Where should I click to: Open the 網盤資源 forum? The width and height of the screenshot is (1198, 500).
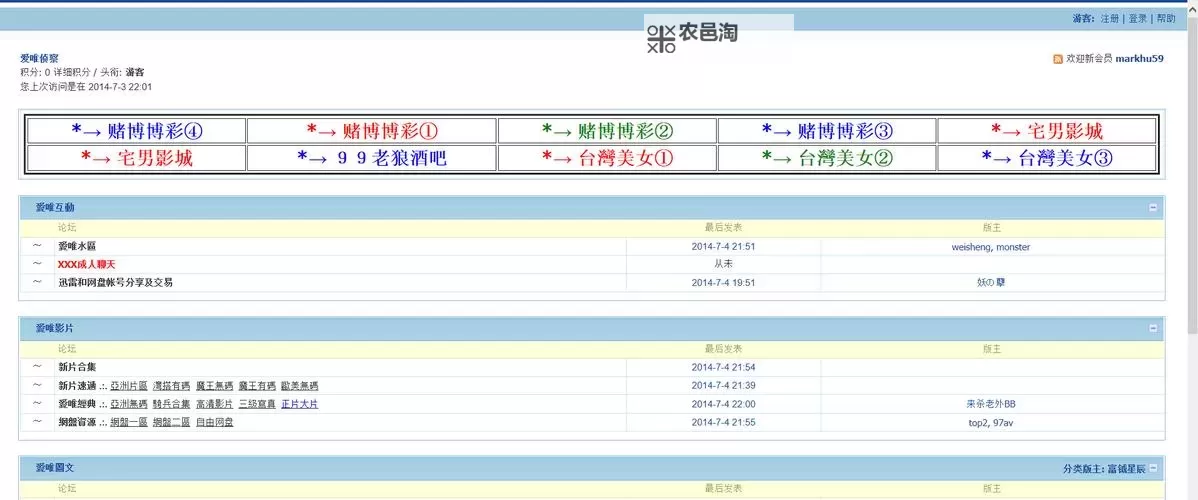pos(77,422)
